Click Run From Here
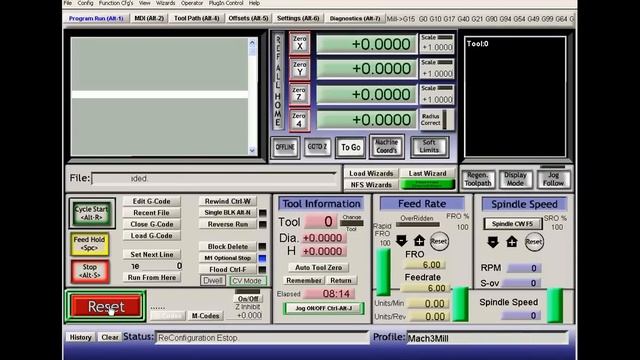 coord(151,277)
